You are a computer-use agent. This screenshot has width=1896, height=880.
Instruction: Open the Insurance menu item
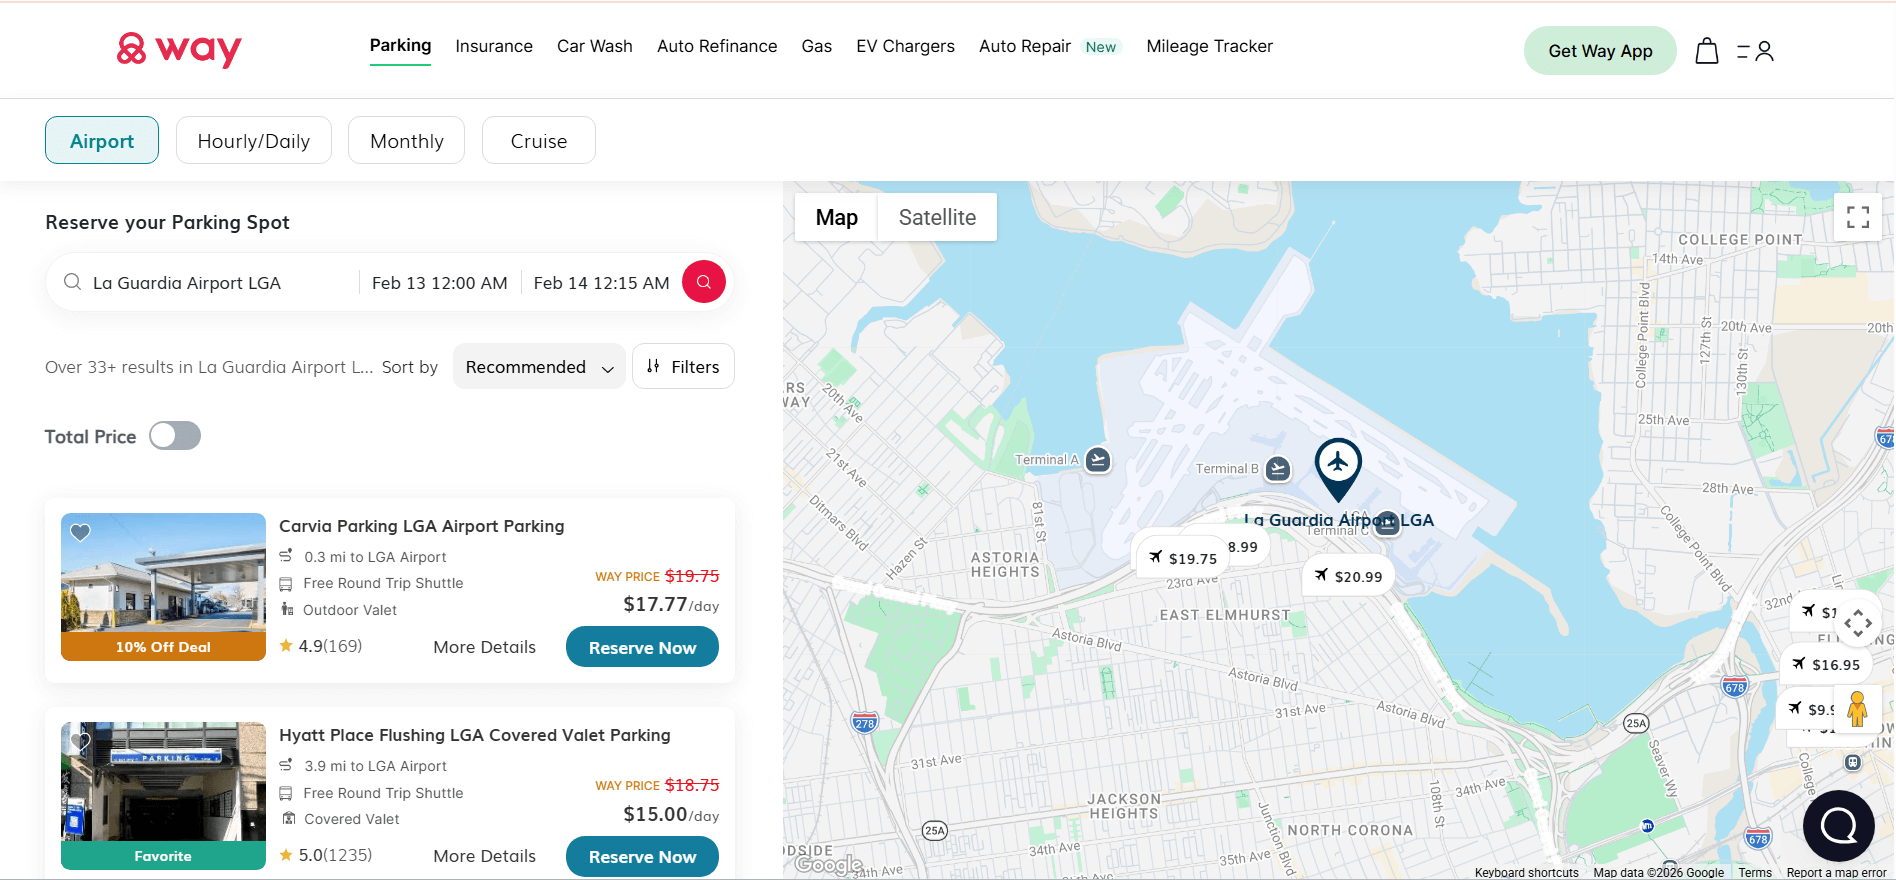(494, 46)
